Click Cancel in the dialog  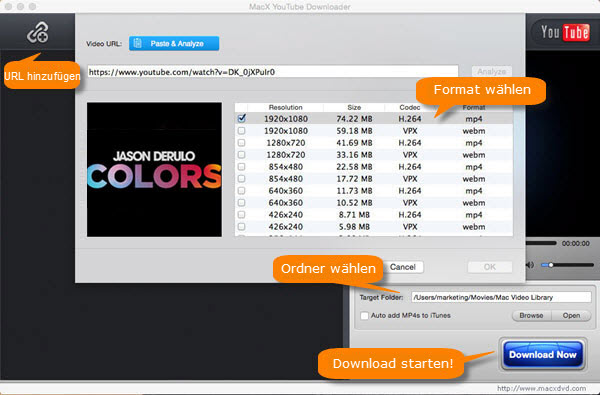click(403, 267)
